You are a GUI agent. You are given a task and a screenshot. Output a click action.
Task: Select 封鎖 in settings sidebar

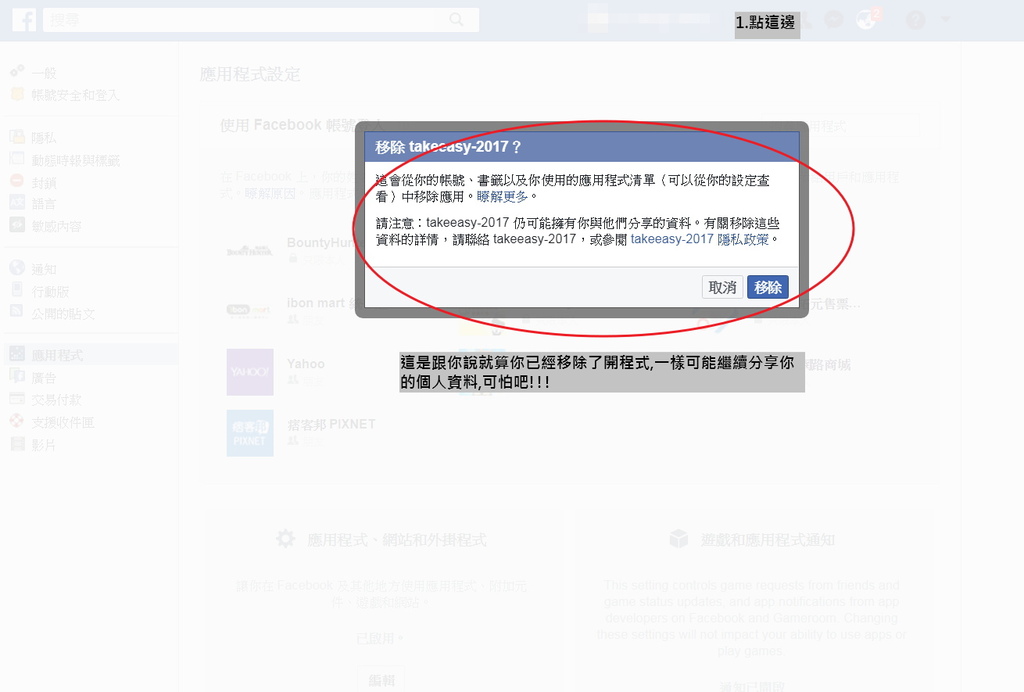(x=44, y=183)
